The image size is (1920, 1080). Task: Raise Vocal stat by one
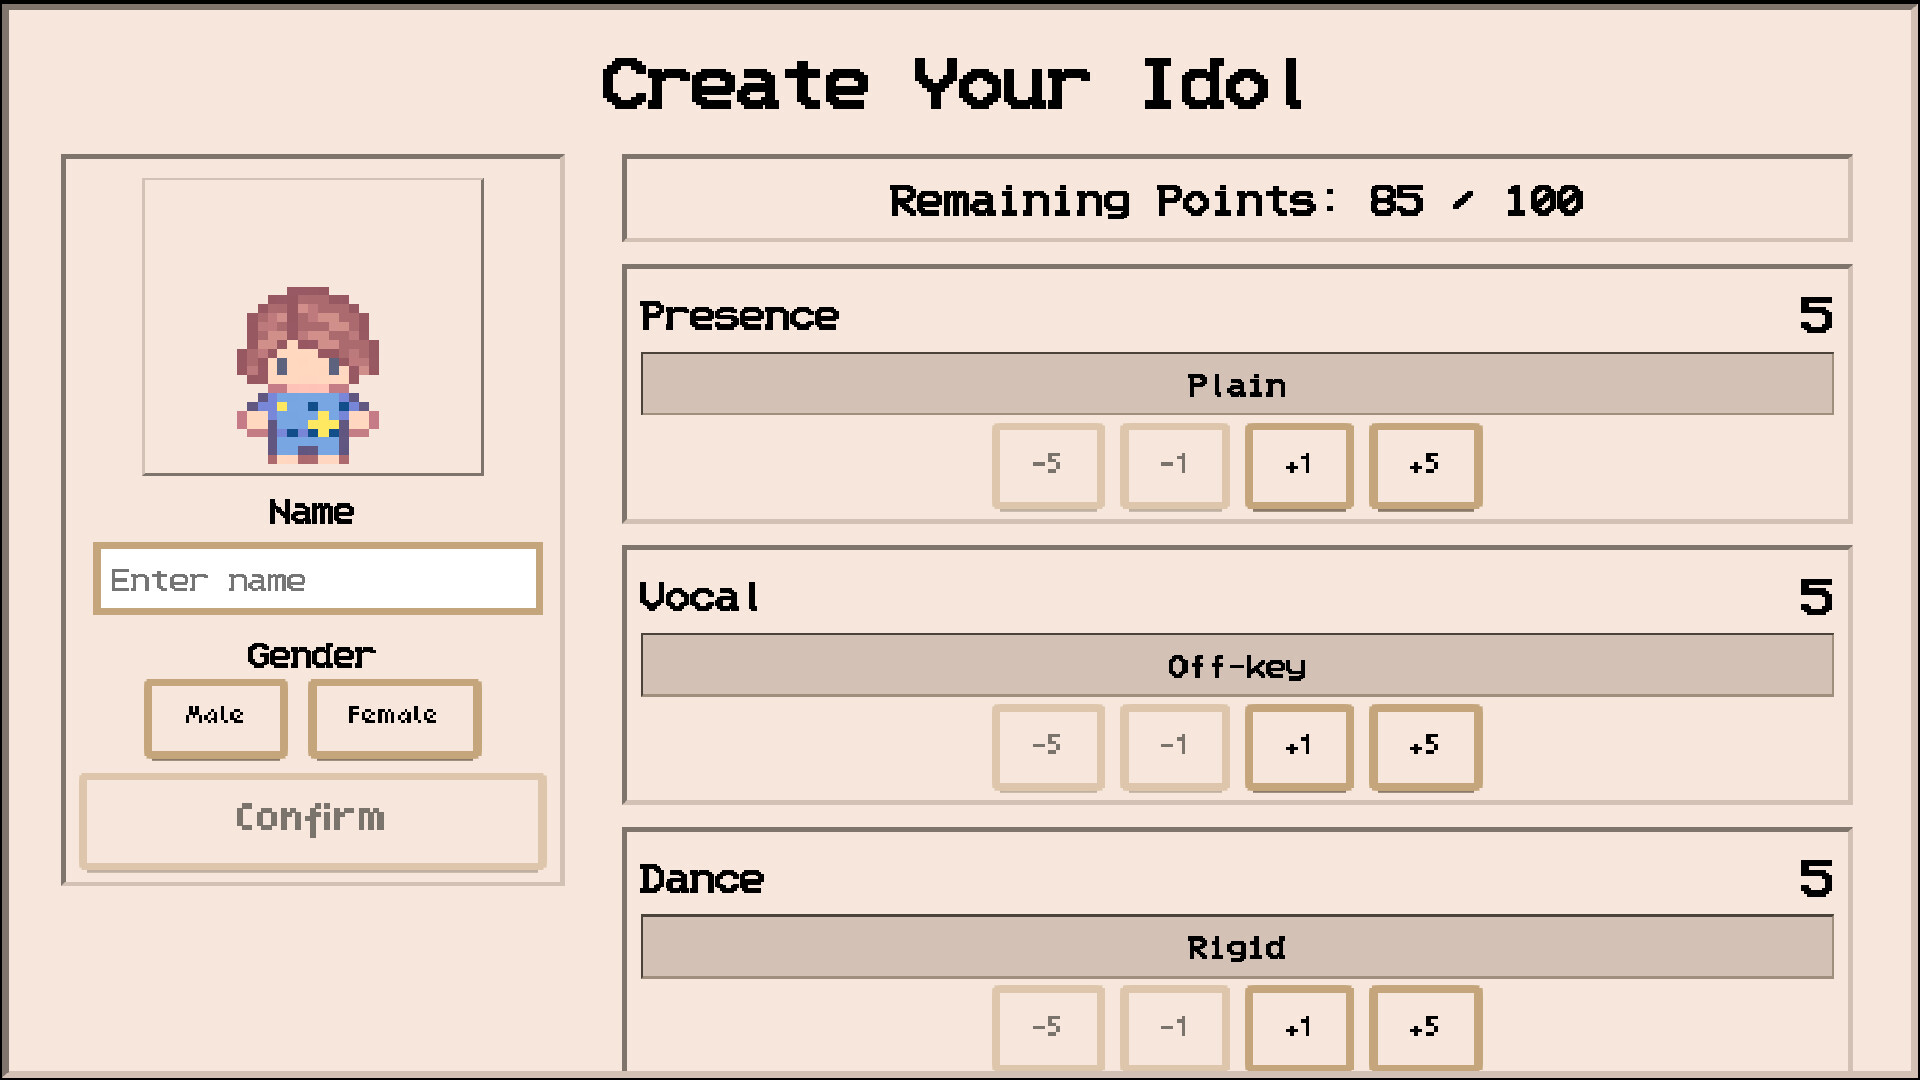pyautogui.click(x=1297, y=746)
